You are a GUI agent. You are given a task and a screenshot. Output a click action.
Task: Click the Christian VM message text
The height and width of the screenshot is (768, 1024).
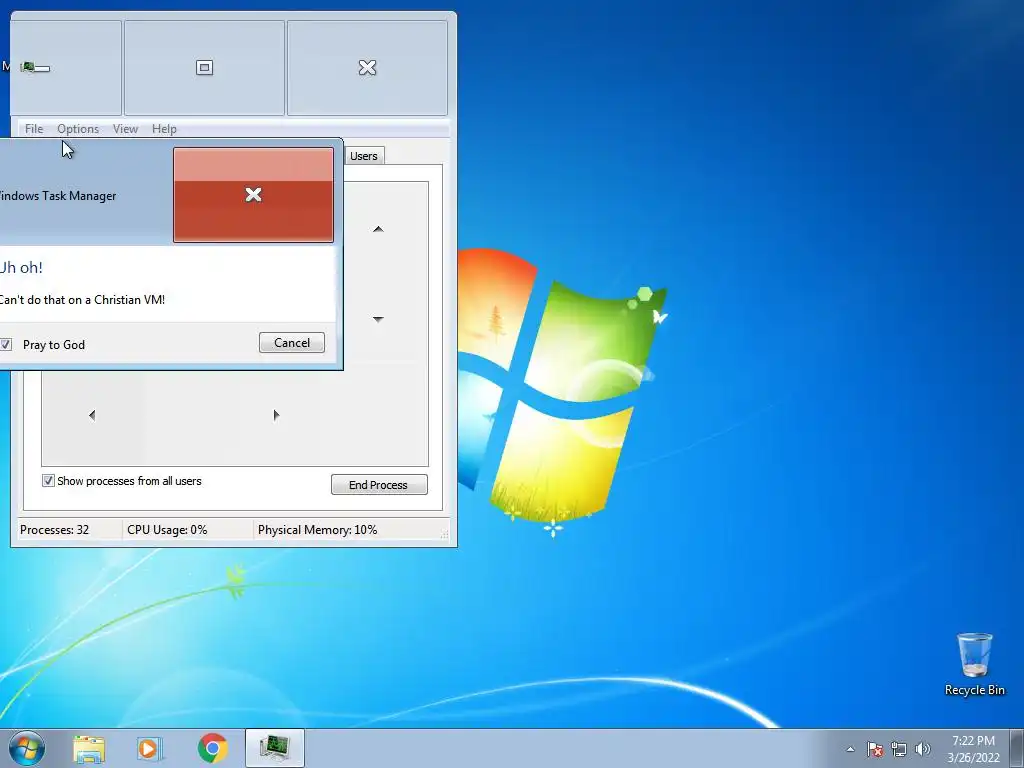(82, 300)
